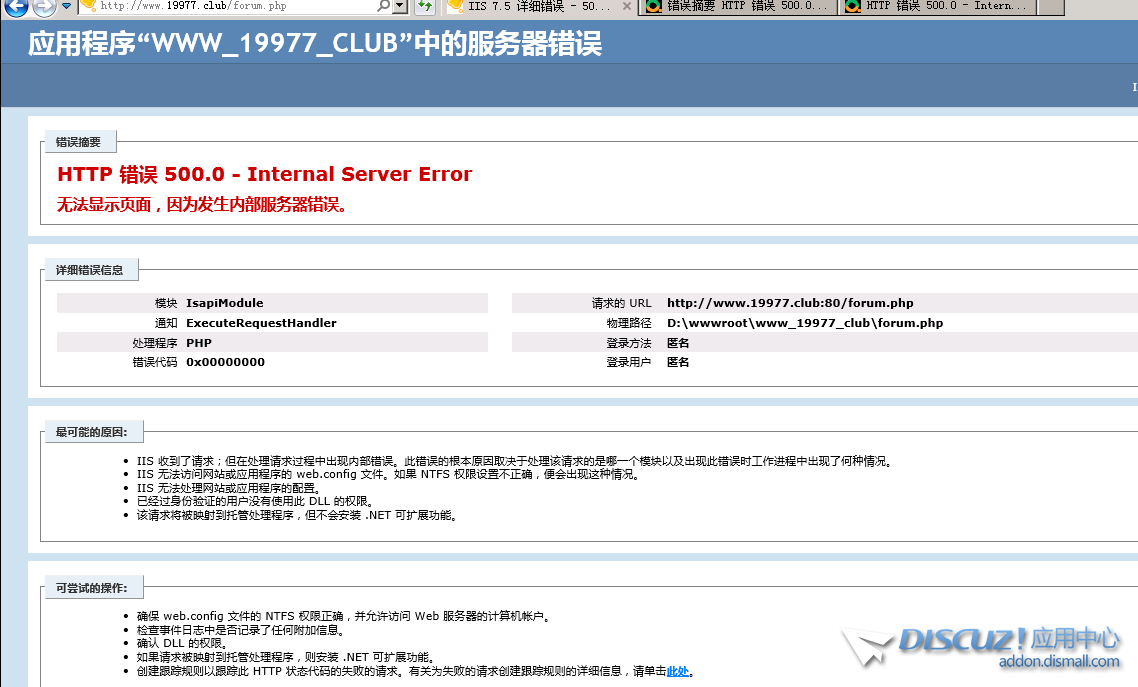Click the action line '创建跟踪规则' text
The image size is (1138, 687).
(415, 672)
